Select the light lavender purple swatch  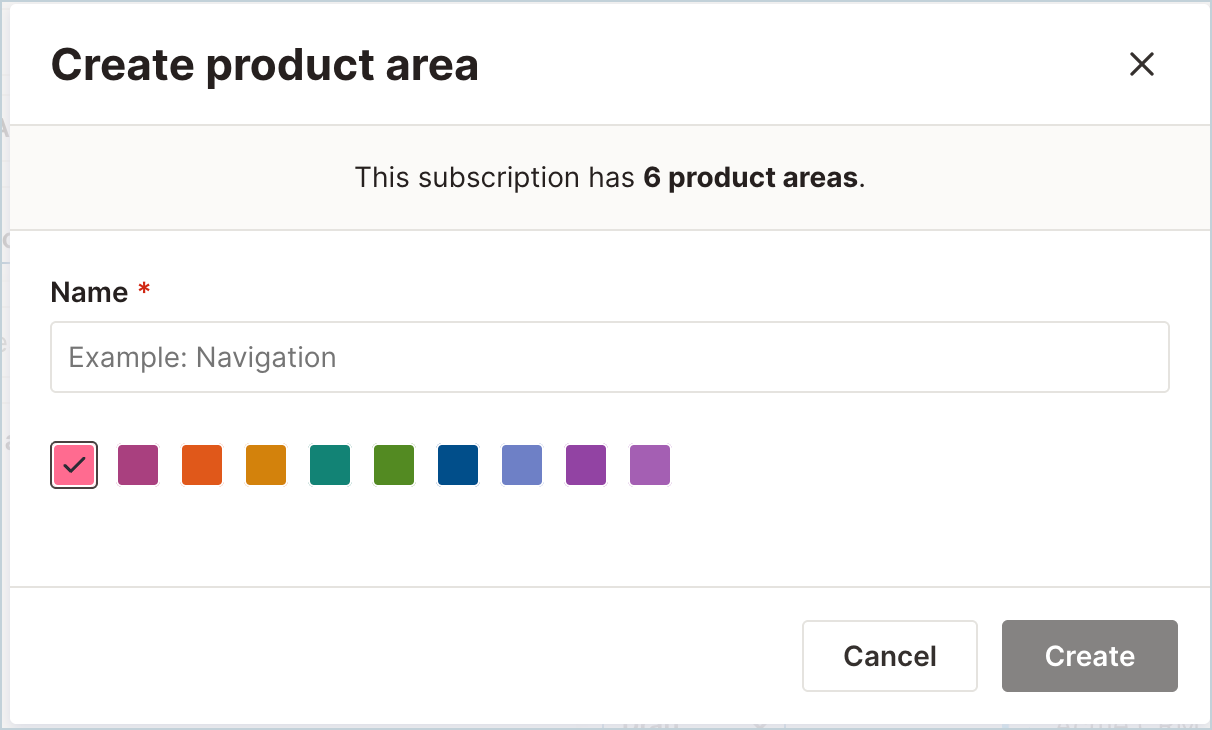[650, 465]
